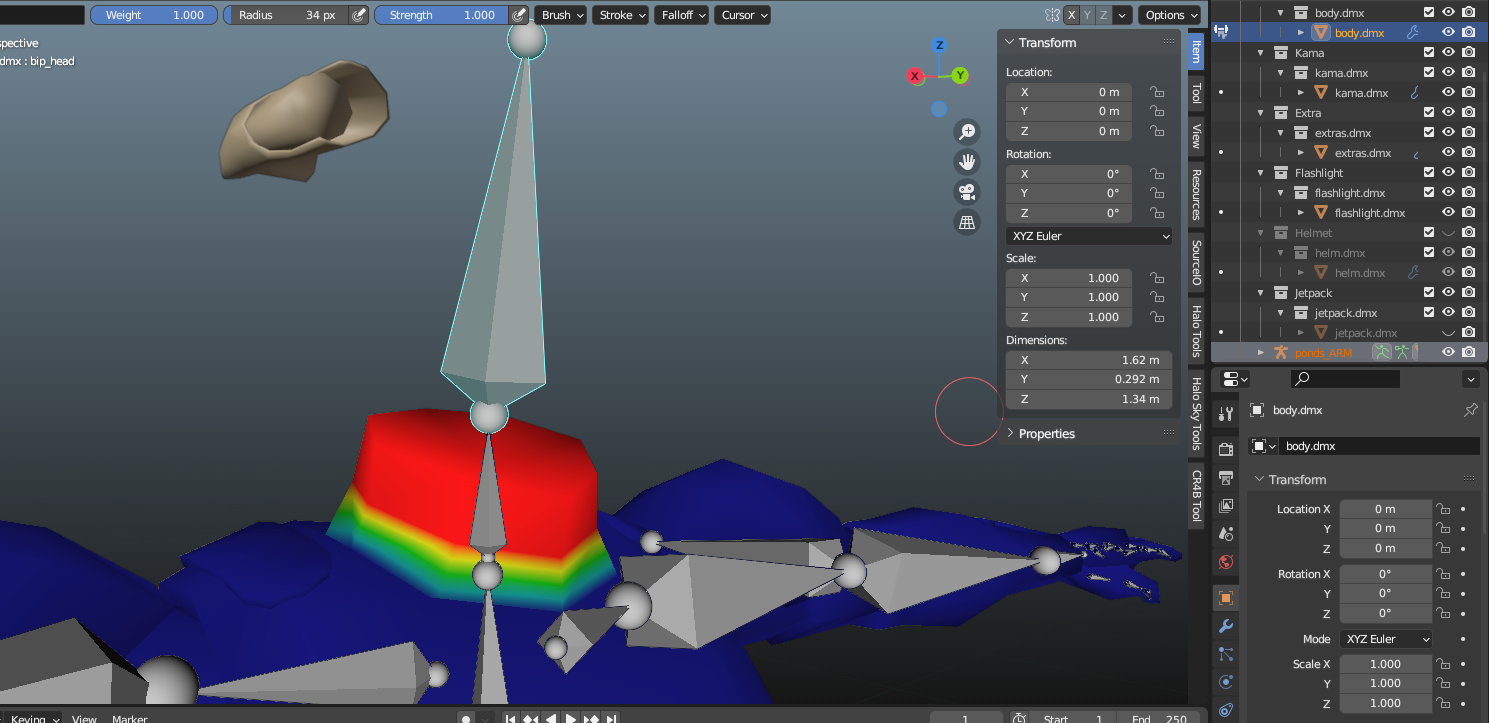Hide the flashlight.dmx mesh object
Image resolution: width=1489 pixels, height=723 pixels.
1448,212
